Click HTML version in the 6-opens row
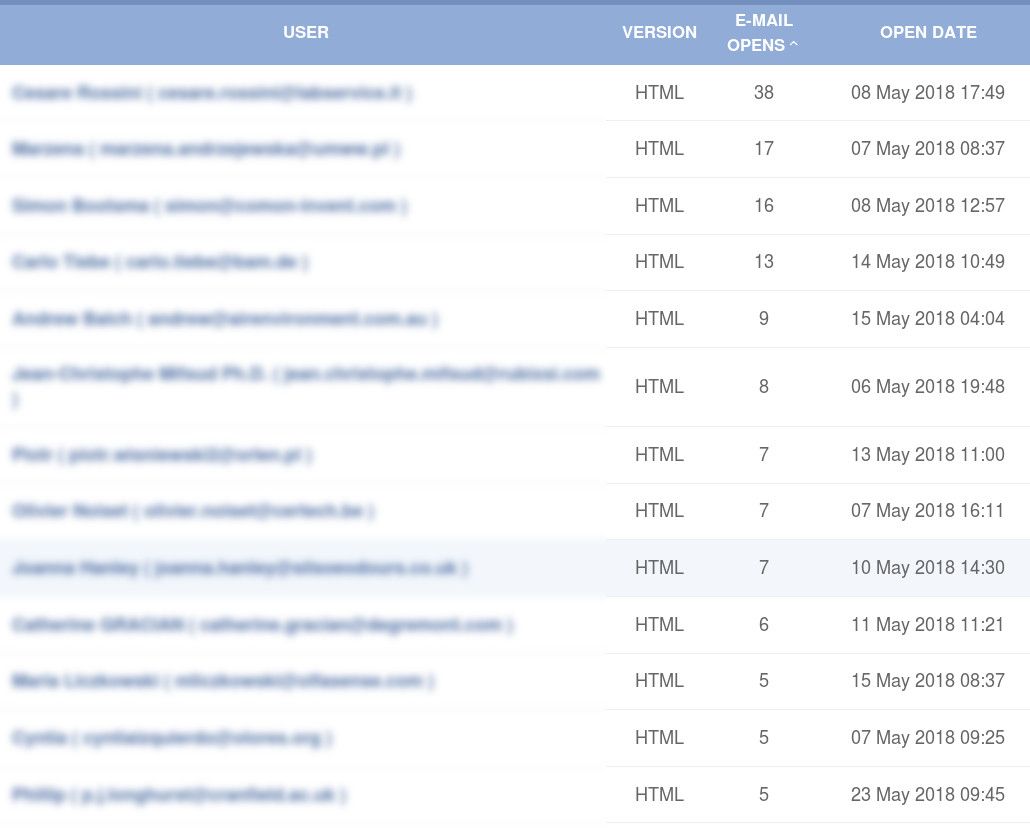The width and height of the screenshot is (1030, 828). point(660,624)
